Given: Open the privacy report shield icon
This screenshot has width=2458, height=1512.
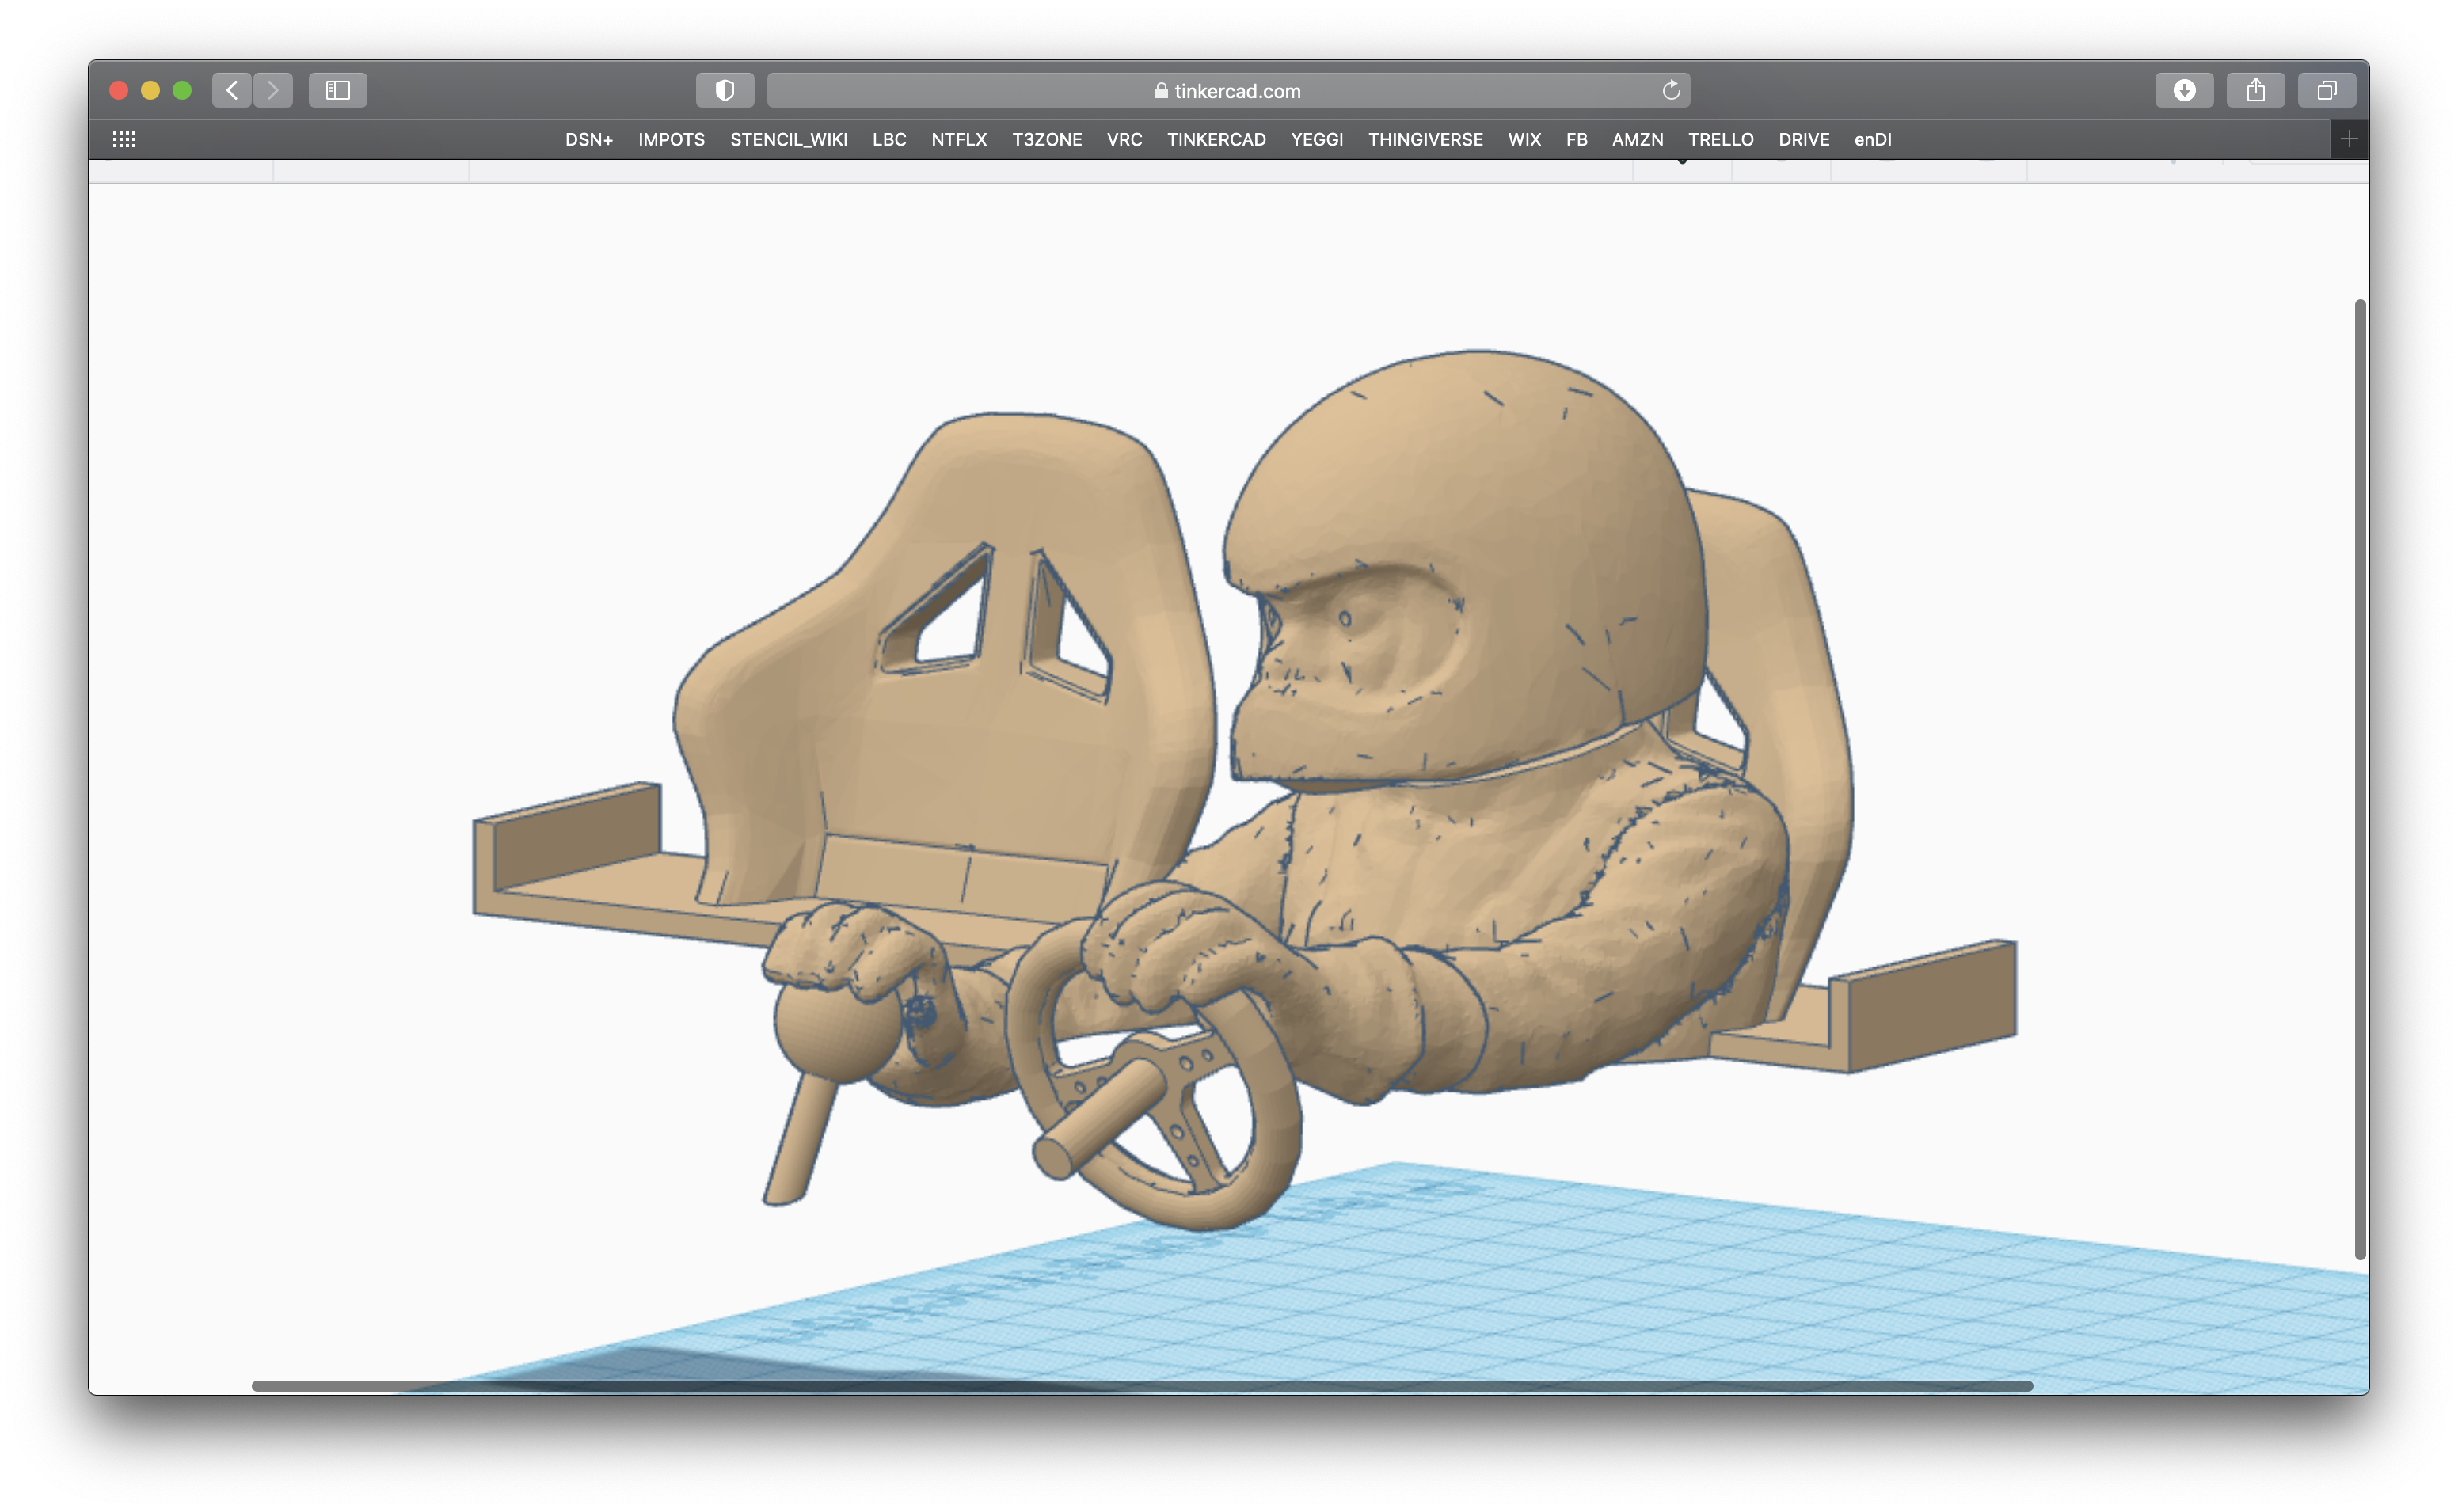Looking at the screenshot, I should 725,90.
